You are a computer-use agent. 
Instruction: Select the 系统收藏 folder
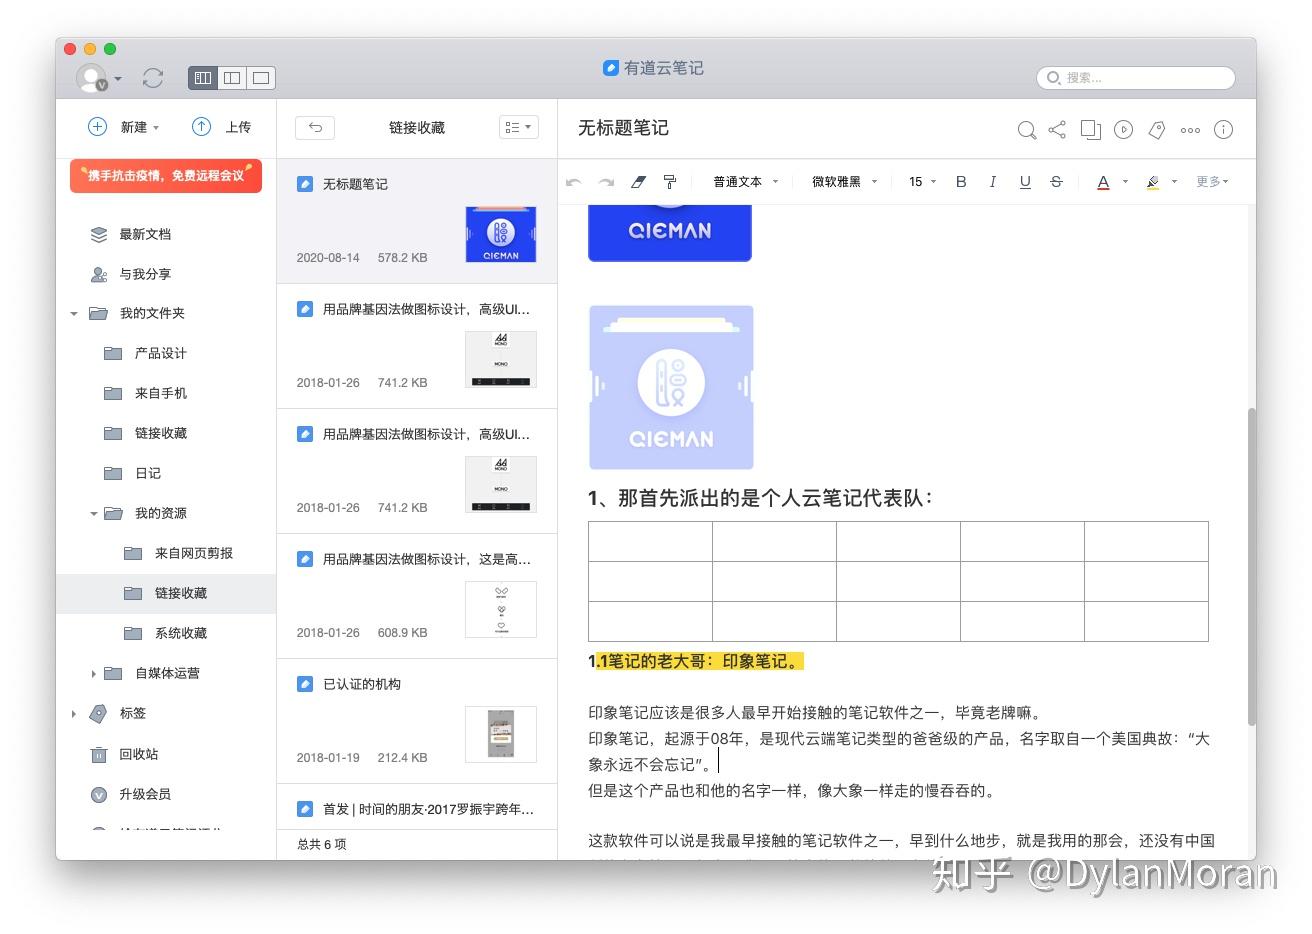[180, 633]
